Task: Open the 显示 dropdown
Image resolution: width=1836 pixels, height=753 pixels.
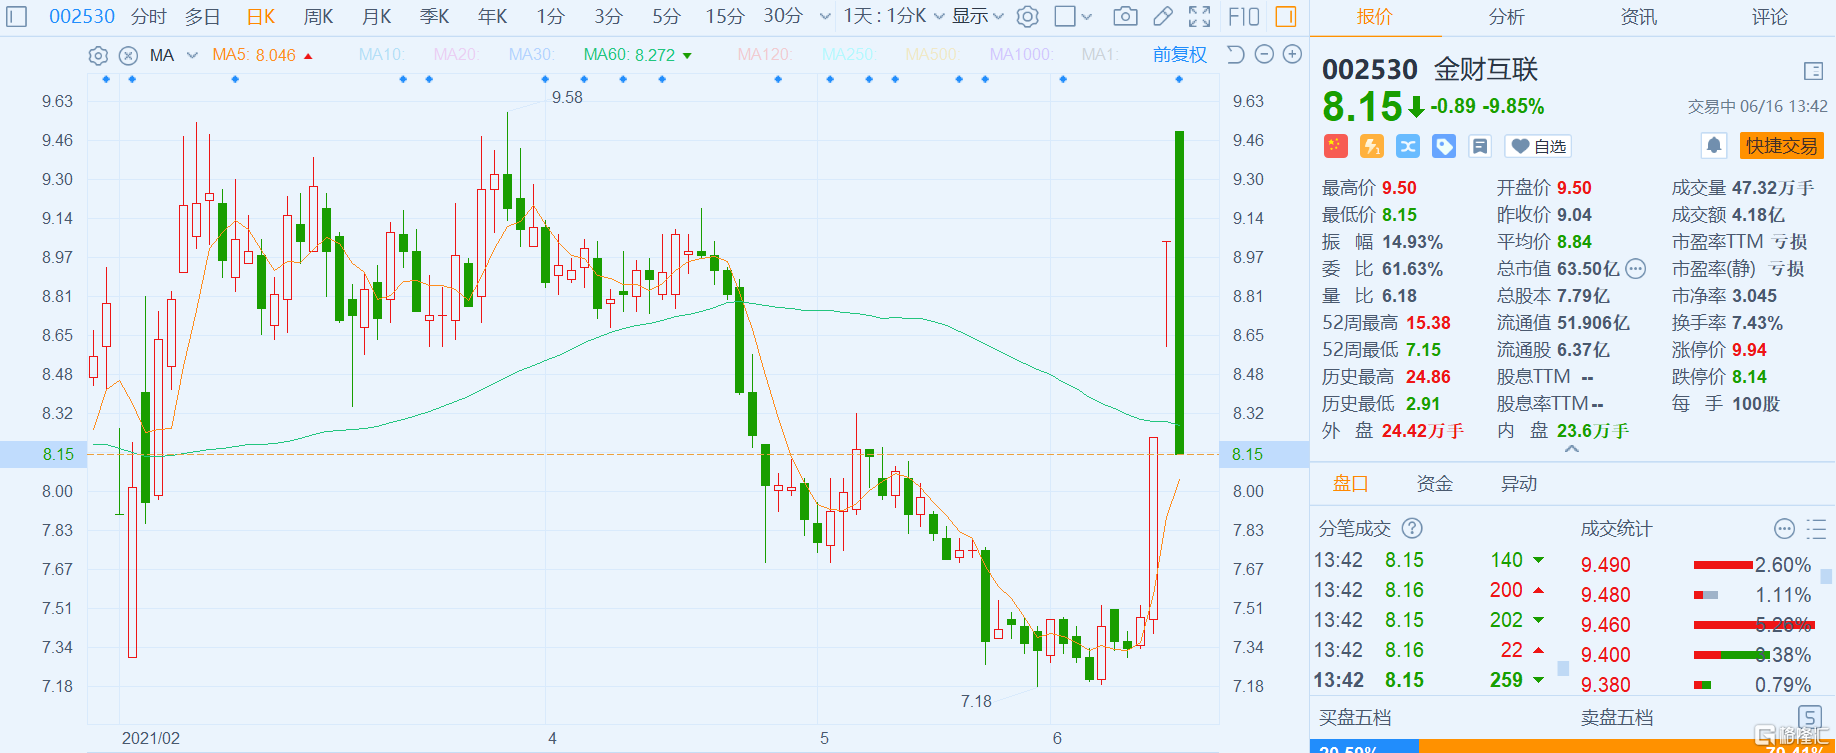Action: (977, 16)
